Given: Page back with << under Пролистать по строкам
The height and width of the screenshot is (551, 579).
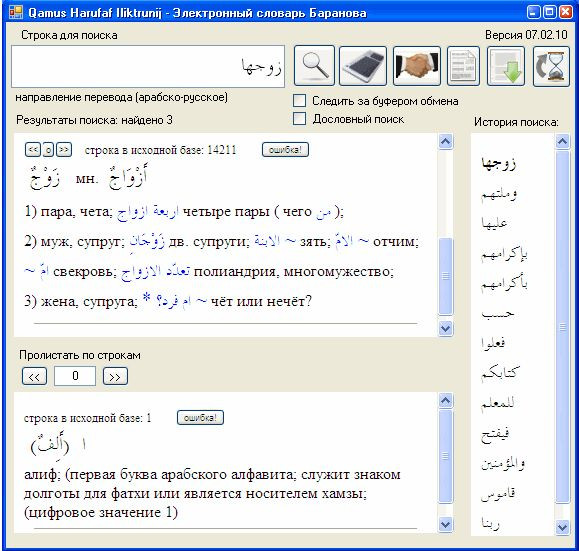Looking at the screenshot, I should pyautogui.click(x=34, y=376).
